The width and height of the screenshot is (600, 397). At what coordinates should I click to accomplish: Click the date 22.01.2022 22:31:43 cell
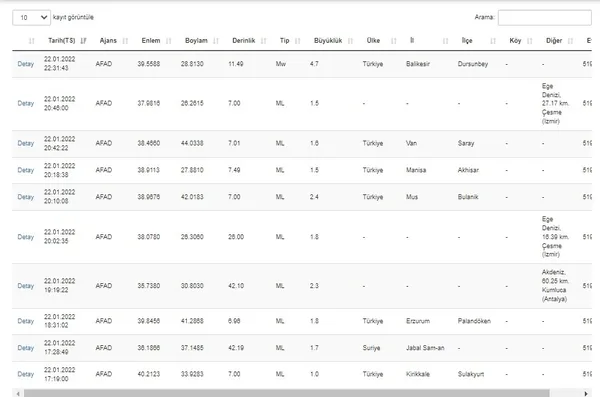59,64
